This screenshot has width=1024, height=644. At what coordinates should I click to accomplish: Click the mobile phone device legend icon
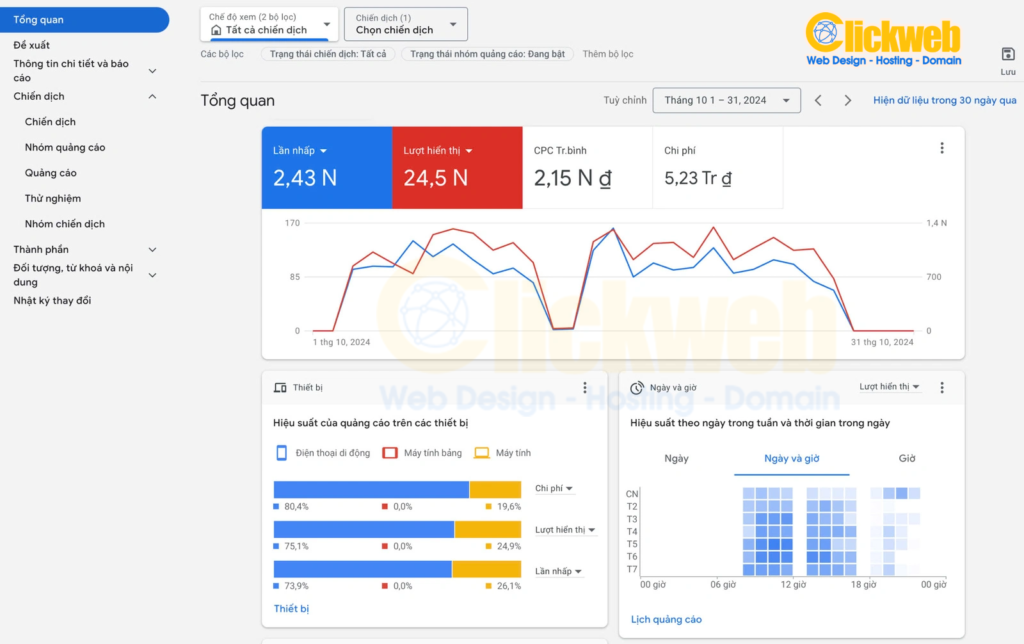pos(282,453)
